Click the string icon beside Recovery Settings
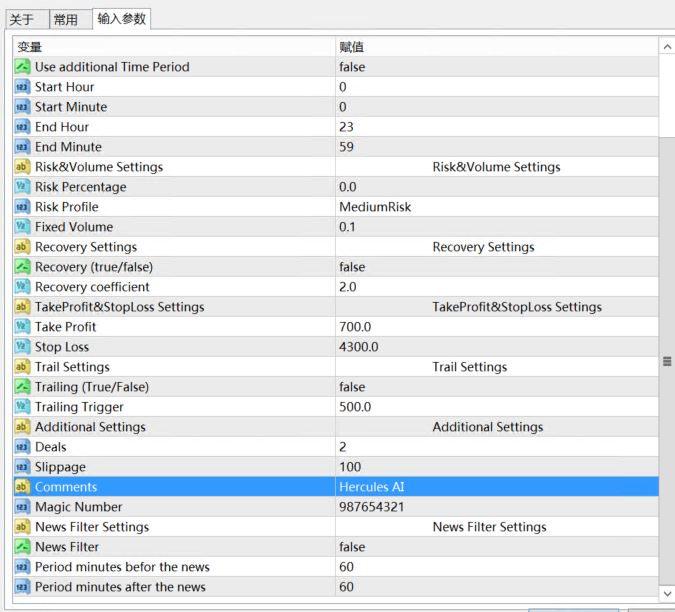Viewport: 675px width, 612px height. (x=22, y=247)
